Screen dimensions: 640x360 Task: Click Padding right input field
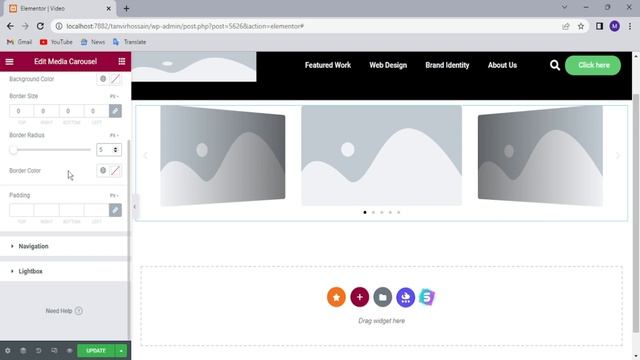pyautogui.click(x=47, y=210)
